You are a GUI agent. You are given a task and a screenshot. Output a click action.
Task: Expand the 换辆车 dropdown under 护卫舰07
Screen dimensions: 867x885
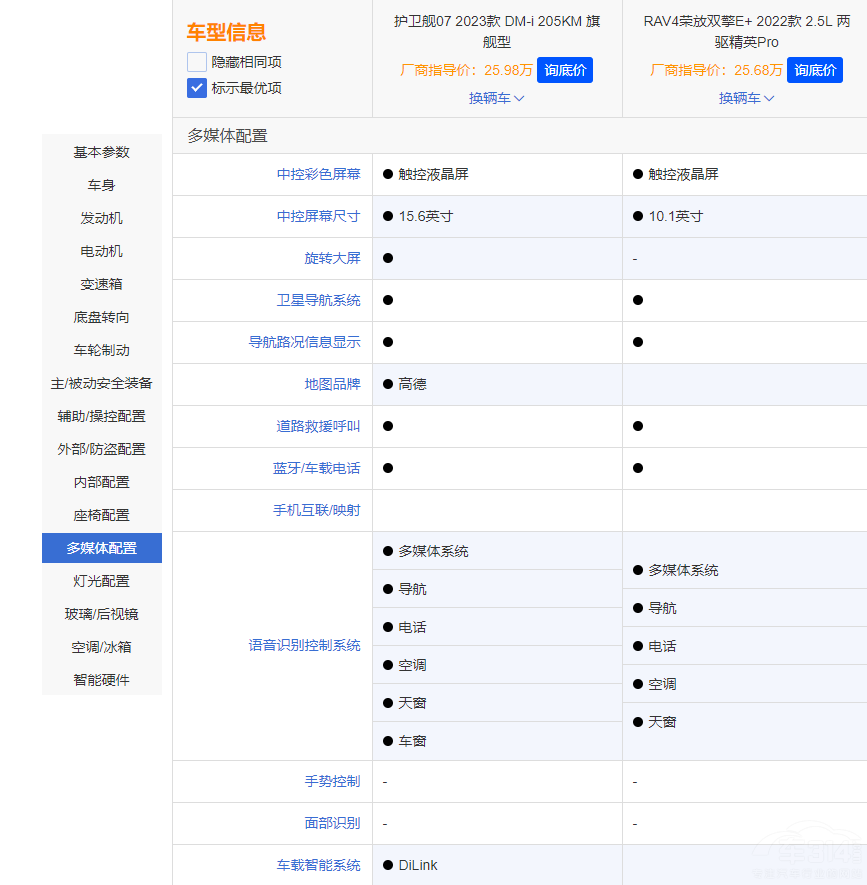coord(496,98)
